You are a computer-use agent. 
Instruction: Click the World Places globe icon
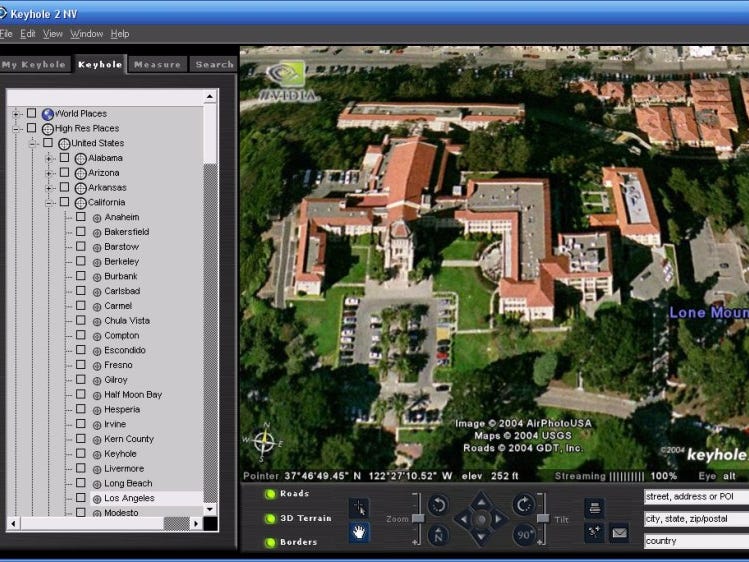(48, 114)
